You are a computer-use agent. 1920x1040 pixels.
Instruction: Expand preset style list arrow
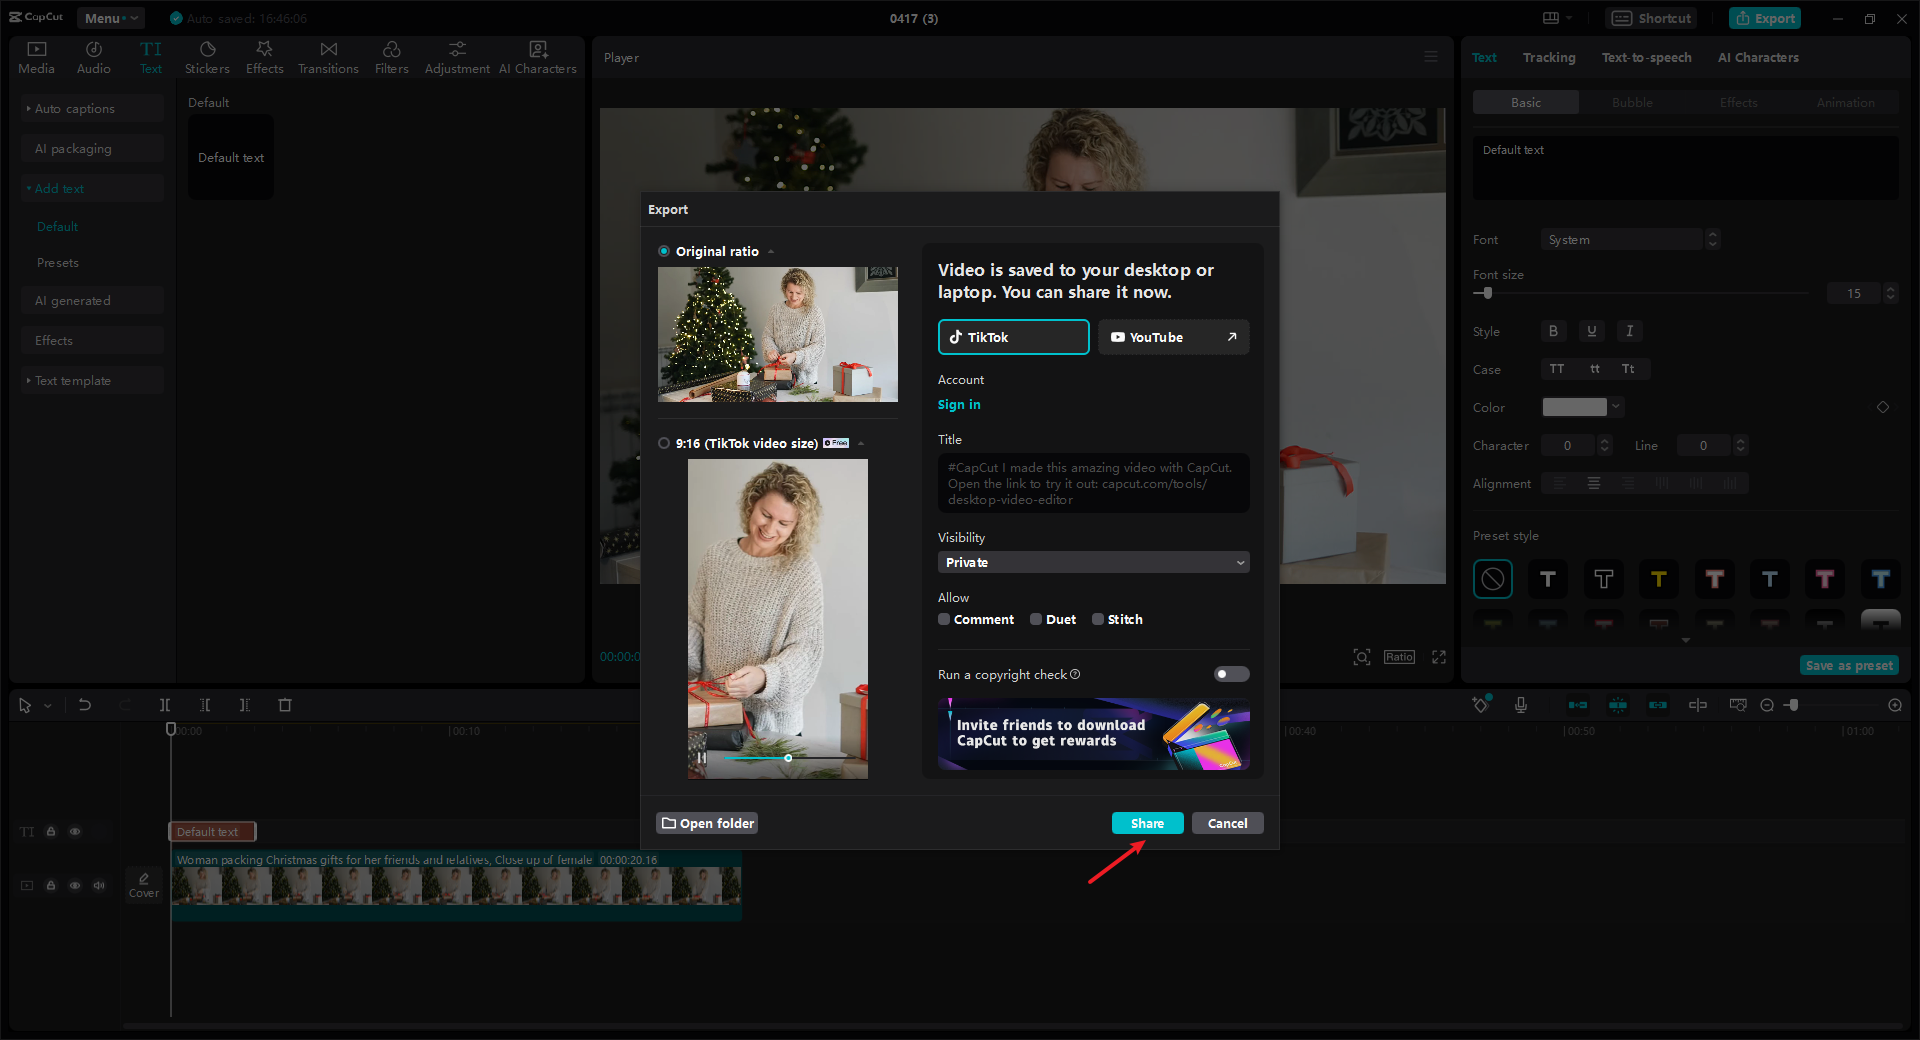click(x=1686, y=640)
